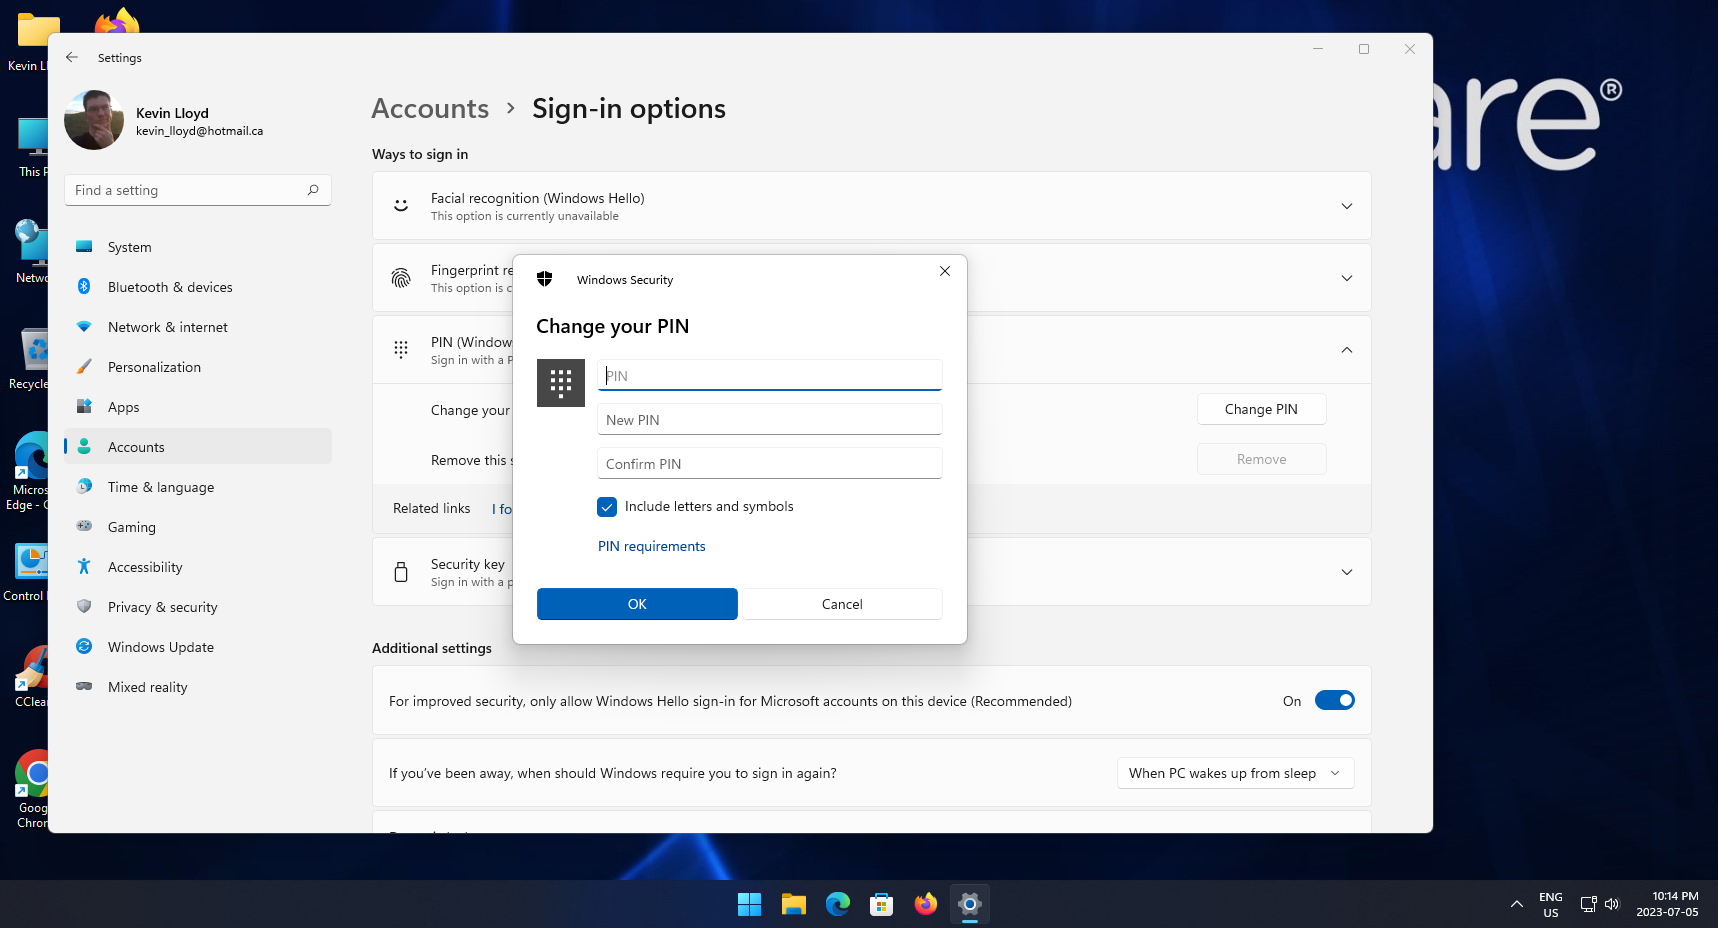Click the search magnifier in Find a setting

coord(313,189)
